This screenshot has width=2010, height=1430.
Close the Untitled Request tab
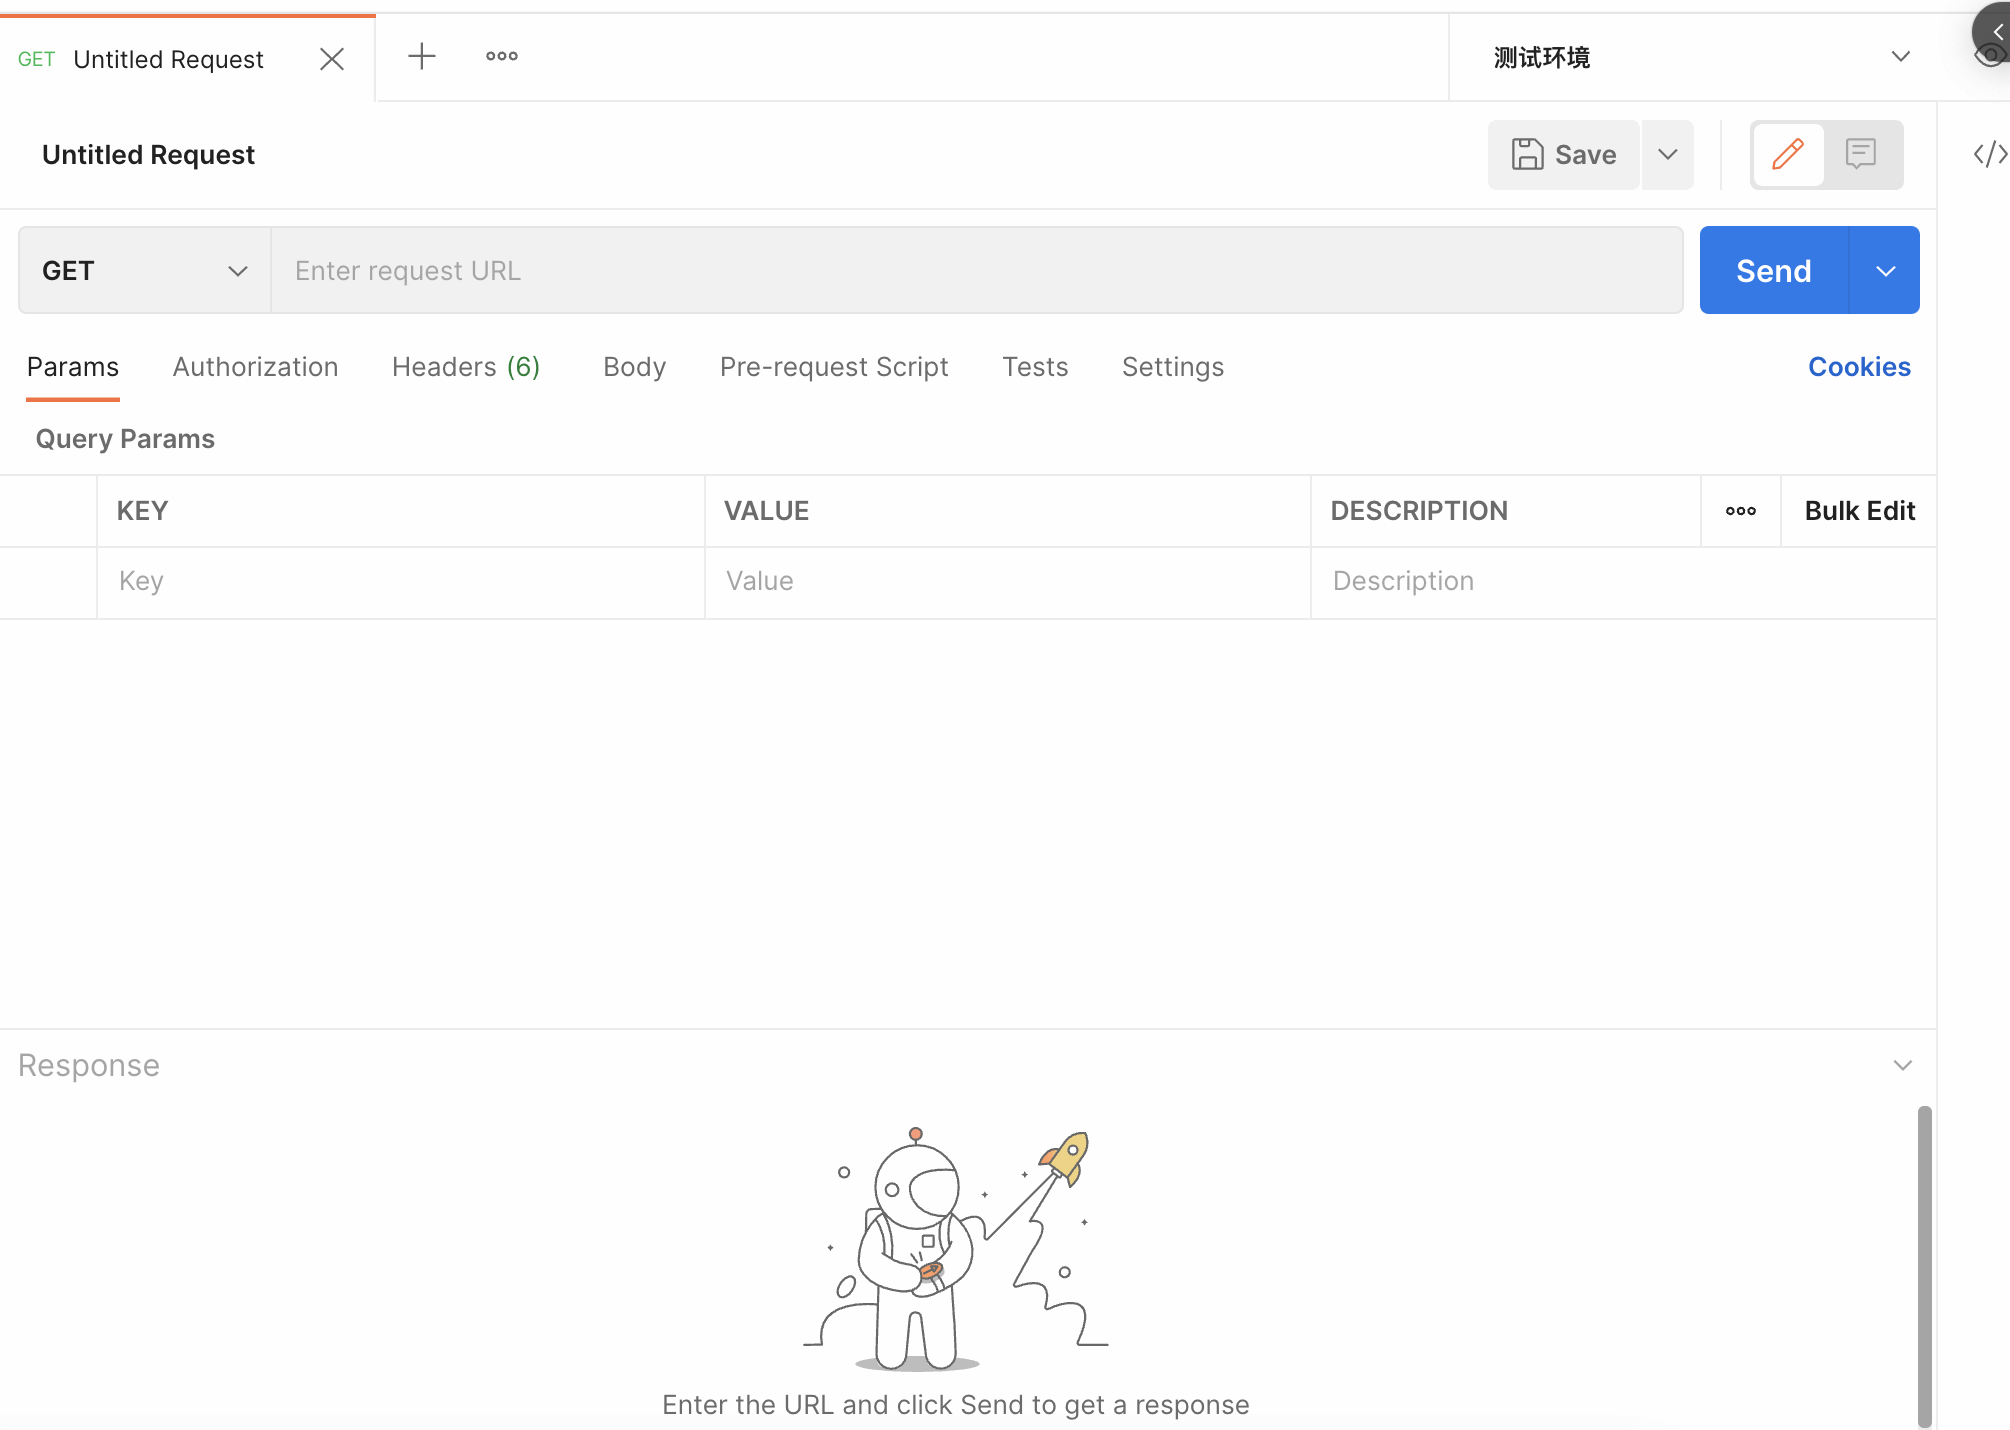pyautogui.click(x=332, y=59)
